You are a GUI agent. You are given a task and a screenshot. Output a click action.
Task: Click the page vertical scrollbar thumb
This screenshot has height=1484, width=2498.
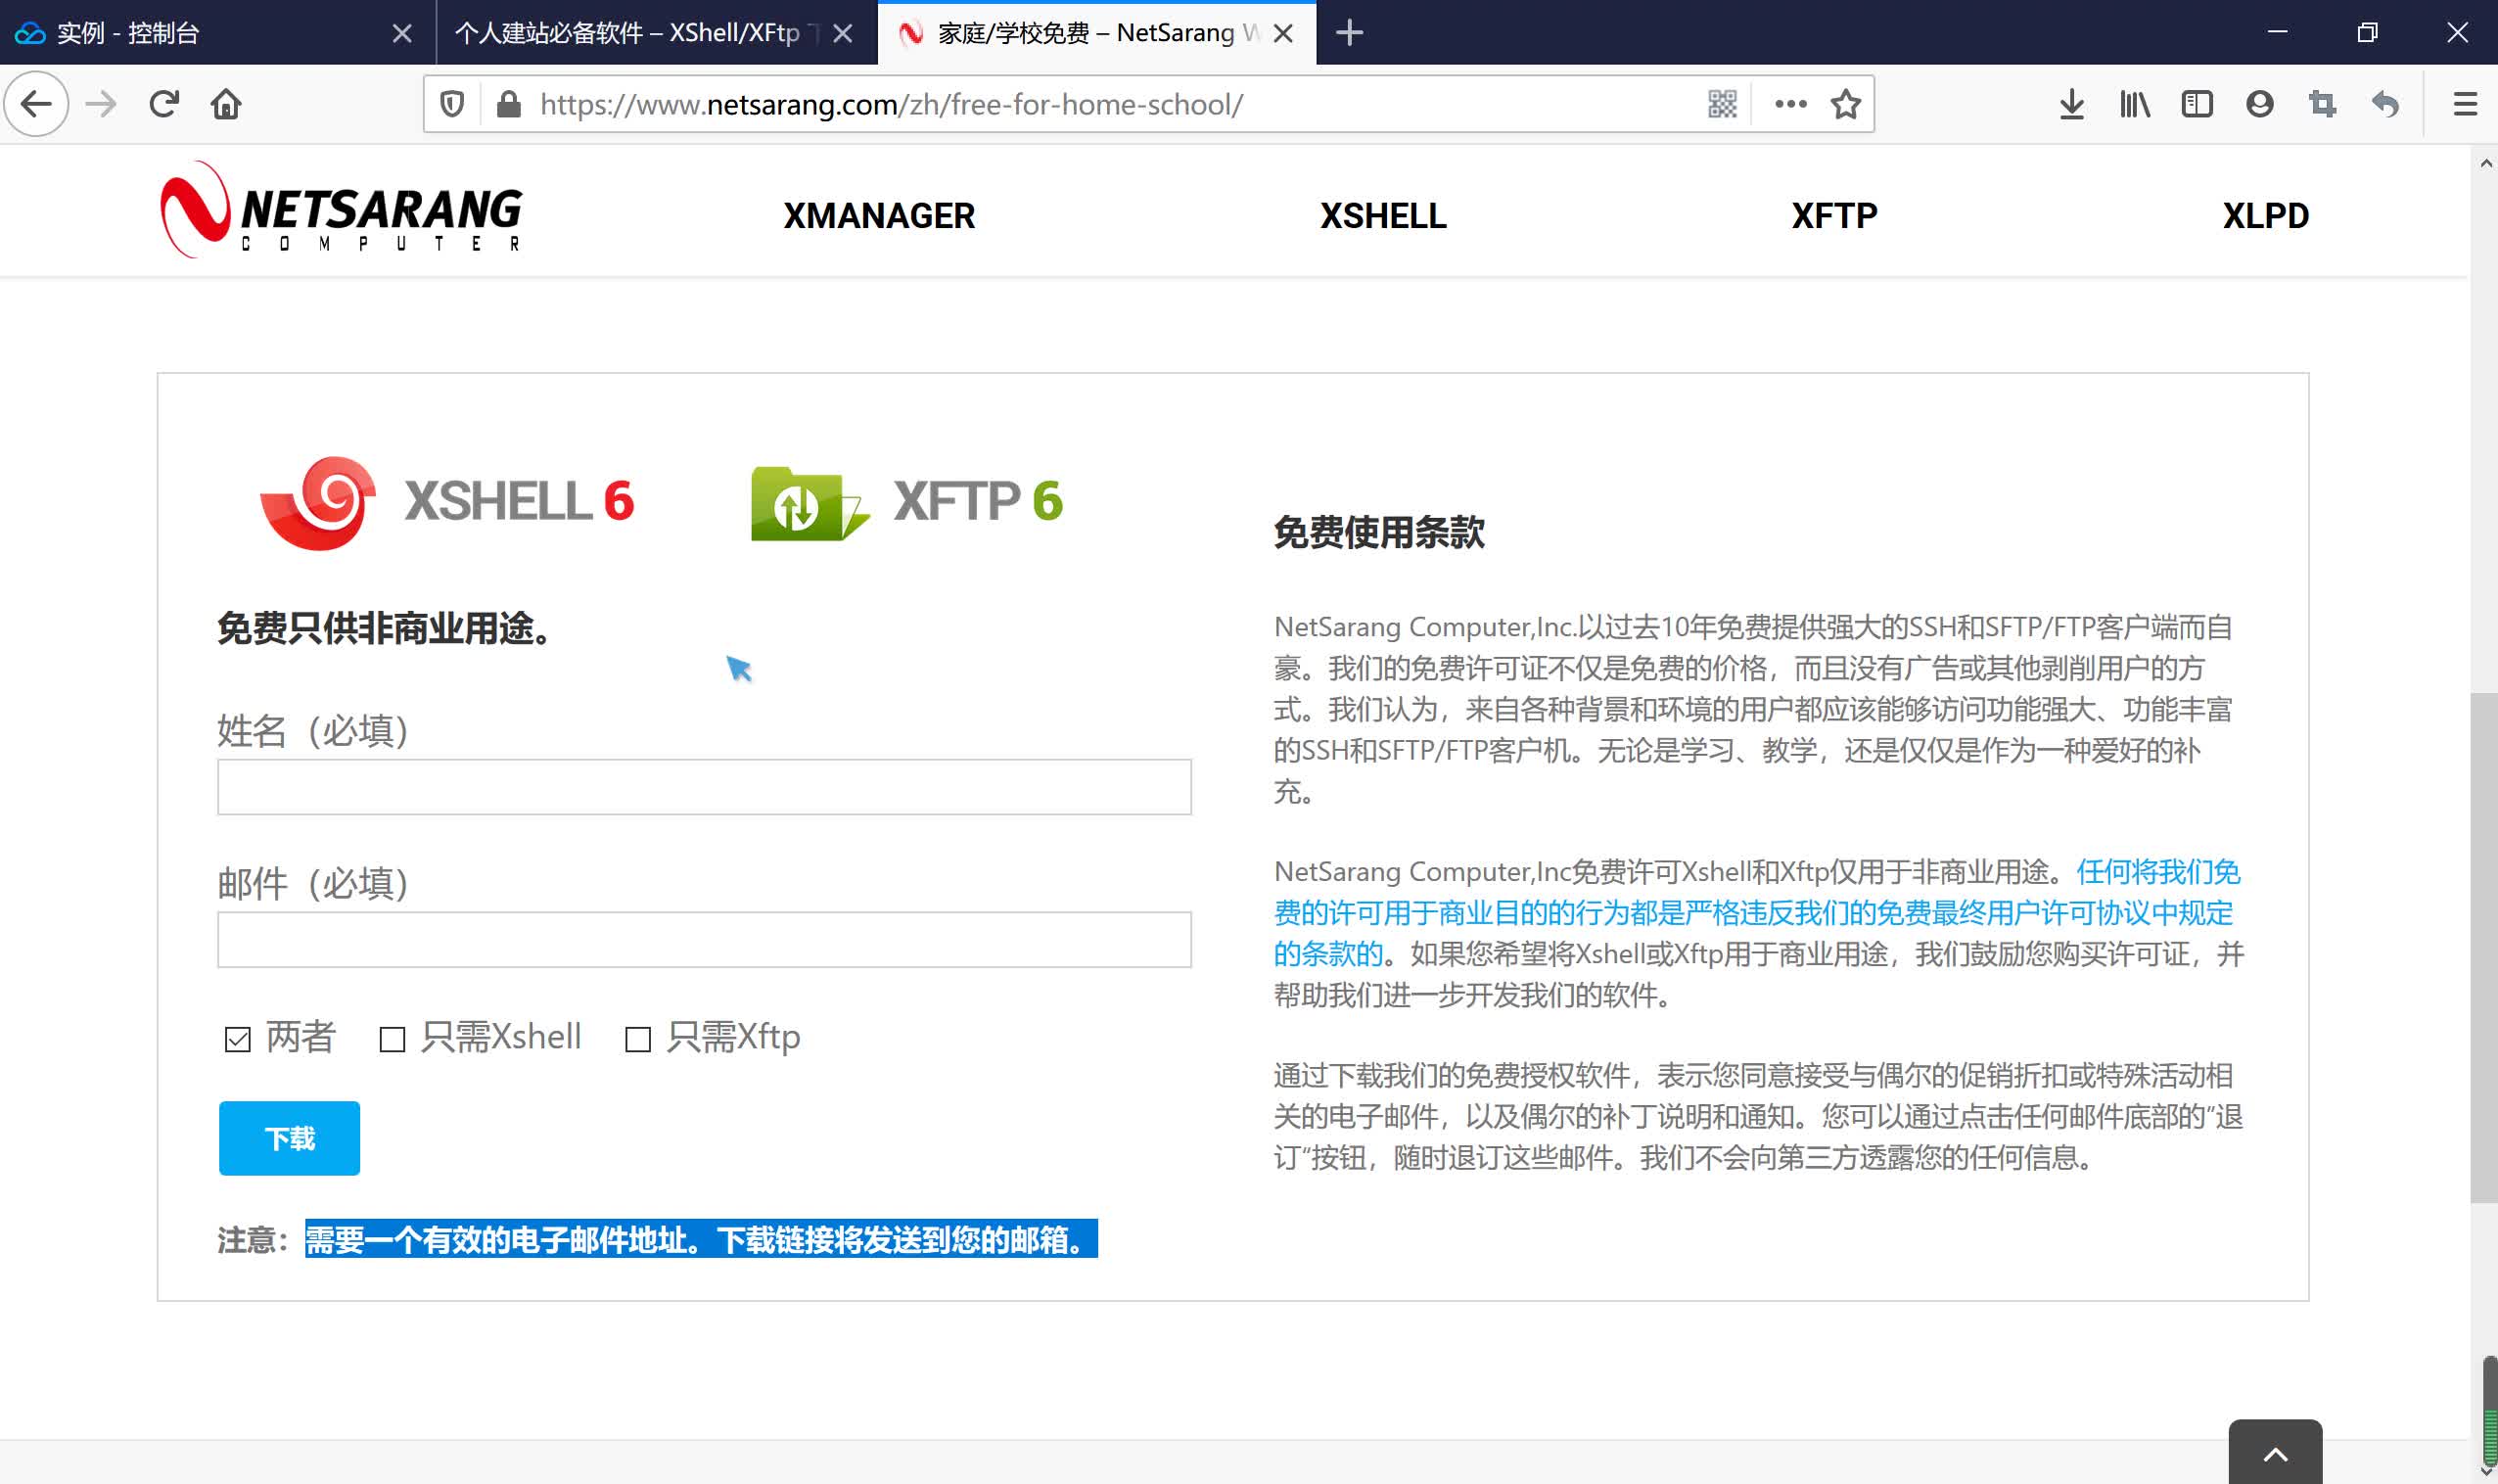coord(2483,947)
